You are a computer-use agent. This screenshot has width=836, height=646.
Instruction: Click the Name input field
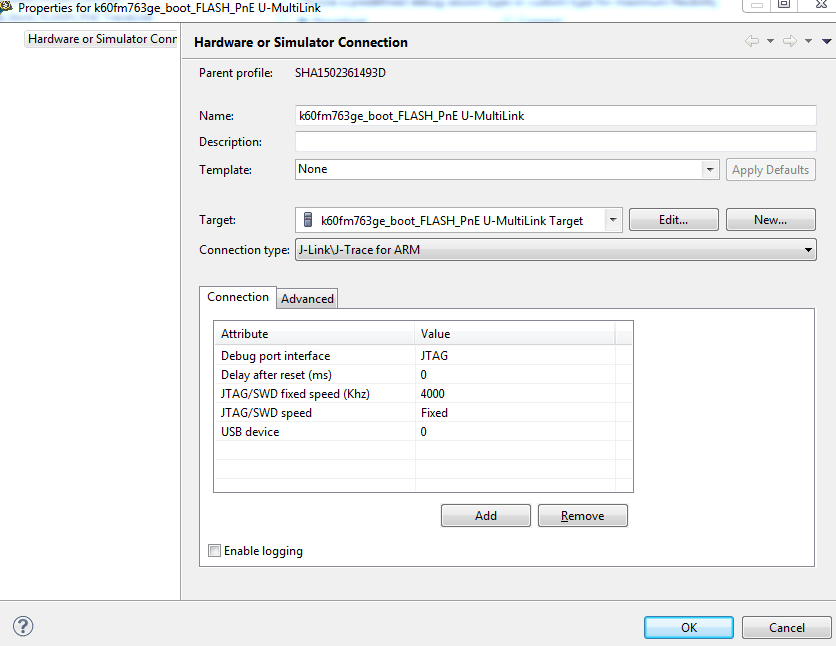click(x=556, y=116)
